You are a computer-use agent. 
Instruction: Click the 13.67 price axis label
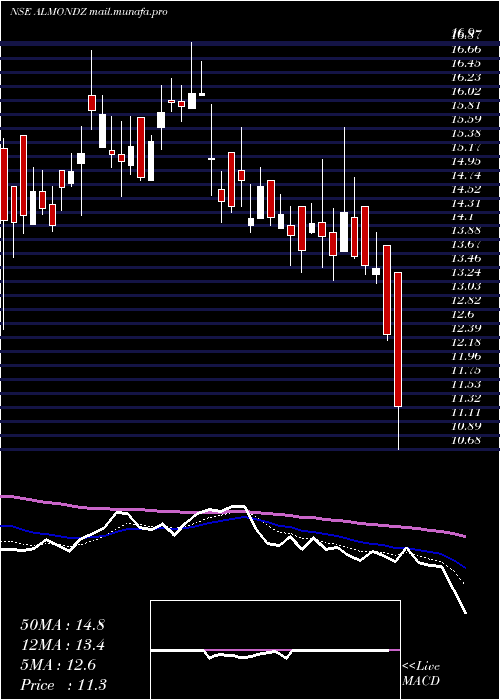click(466, 245)
